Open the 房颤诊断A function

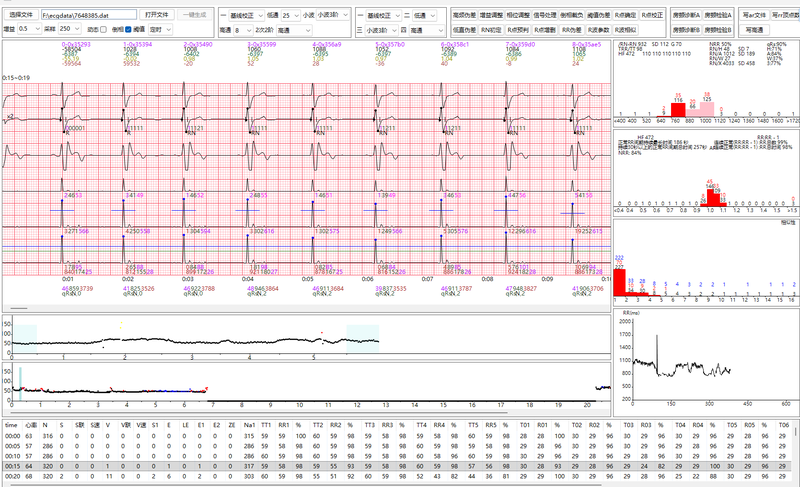tap(688, 16)
